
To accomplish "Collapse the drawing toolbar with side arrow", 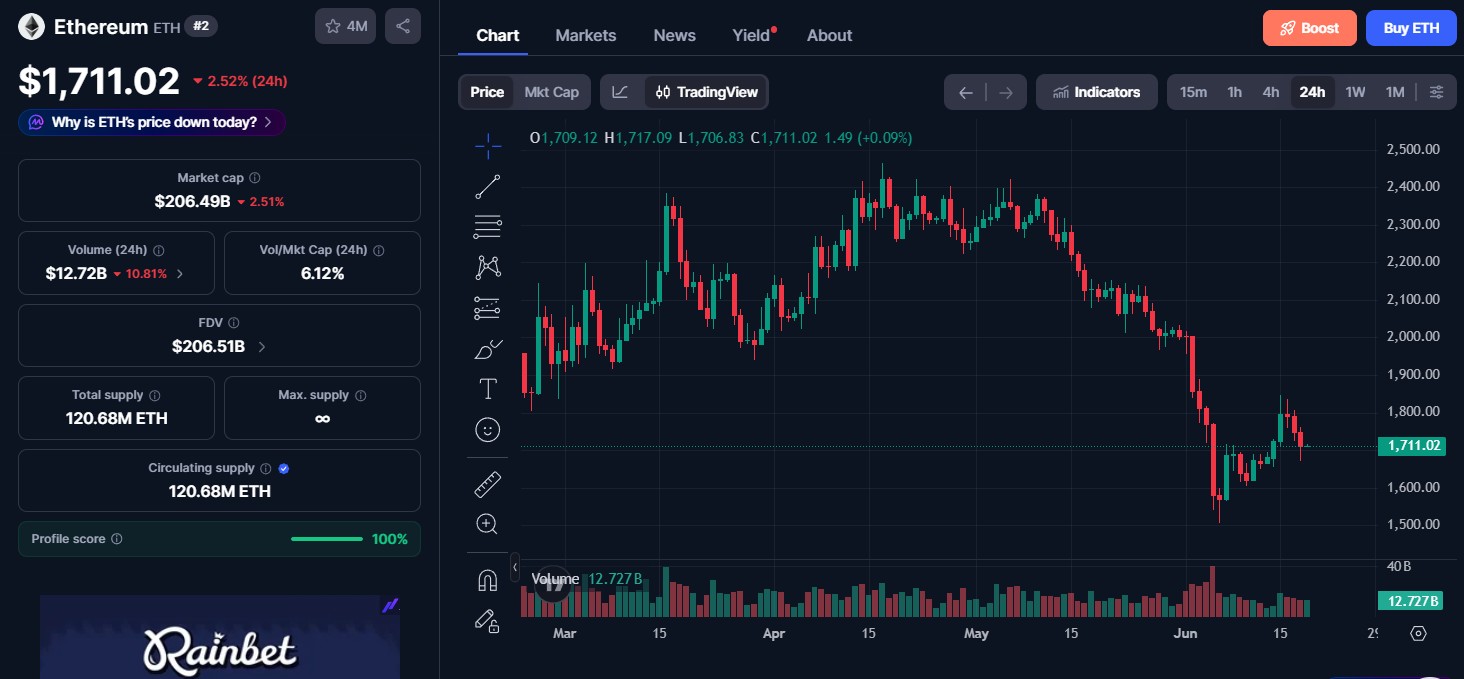I will click(515, 567).
